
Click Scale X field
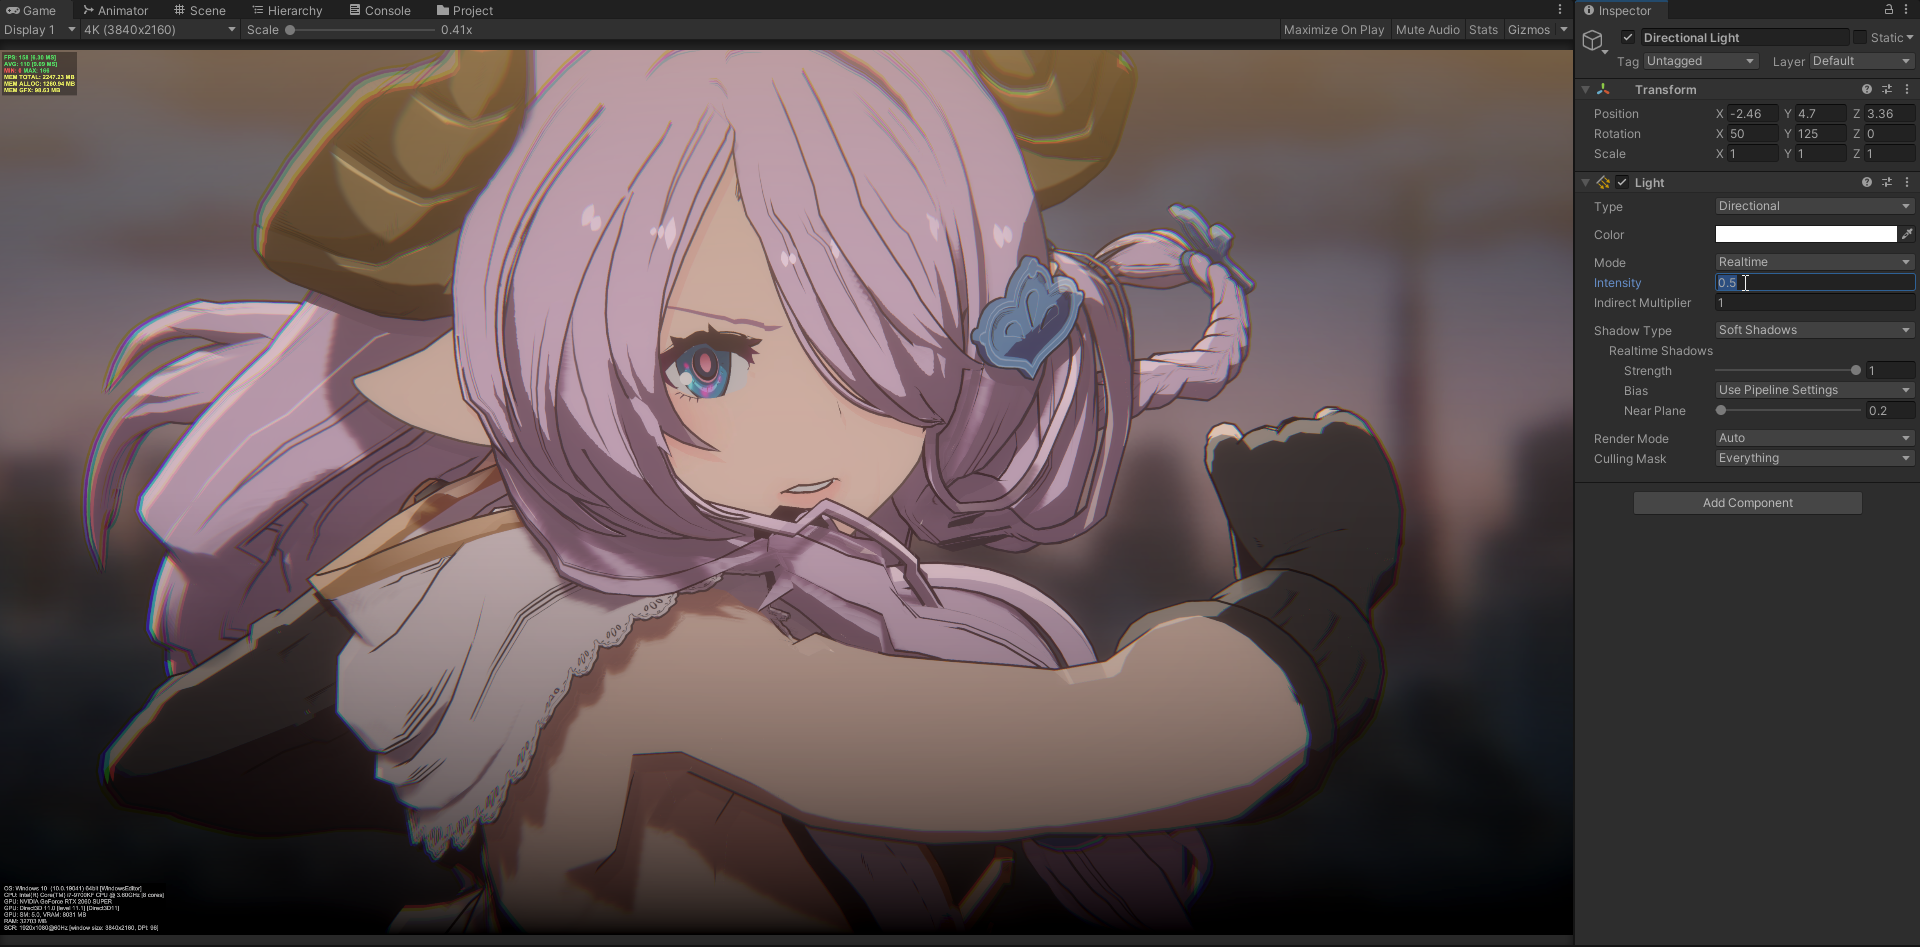pyautogui.click(x=1752, y=154)
